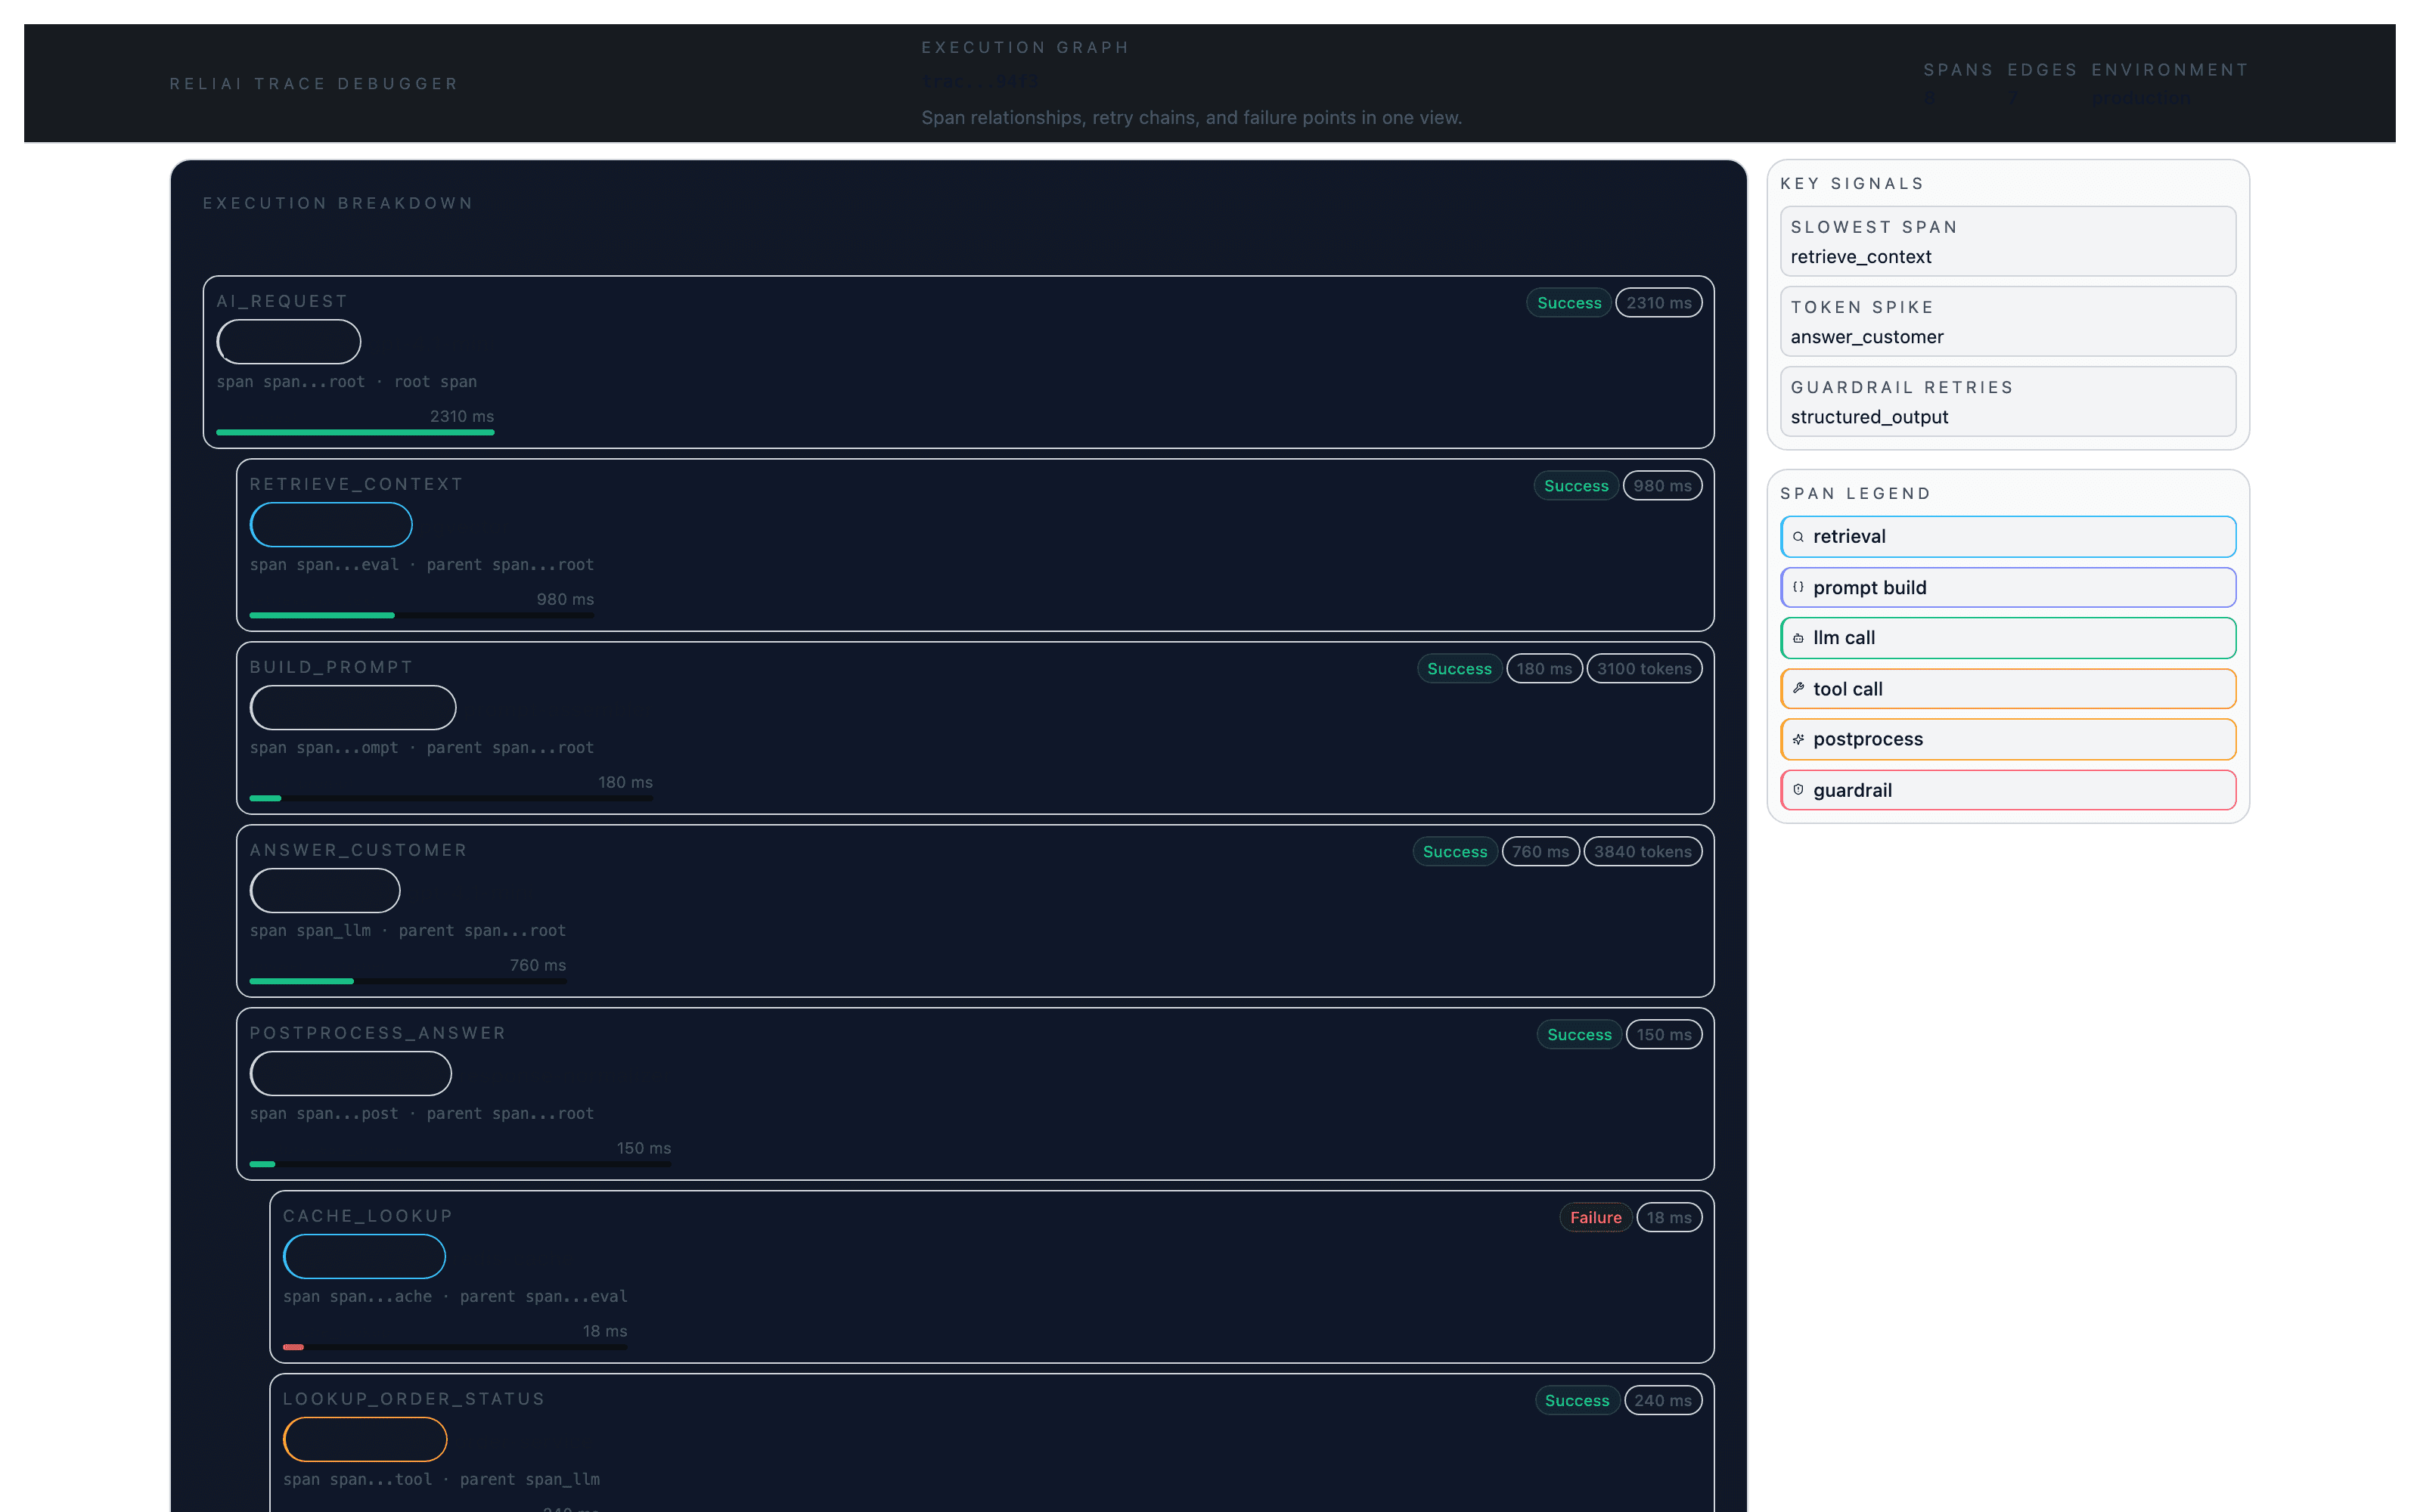Click the curly braces prompt build icon

pyautogui.click(x=1798, y=588)
